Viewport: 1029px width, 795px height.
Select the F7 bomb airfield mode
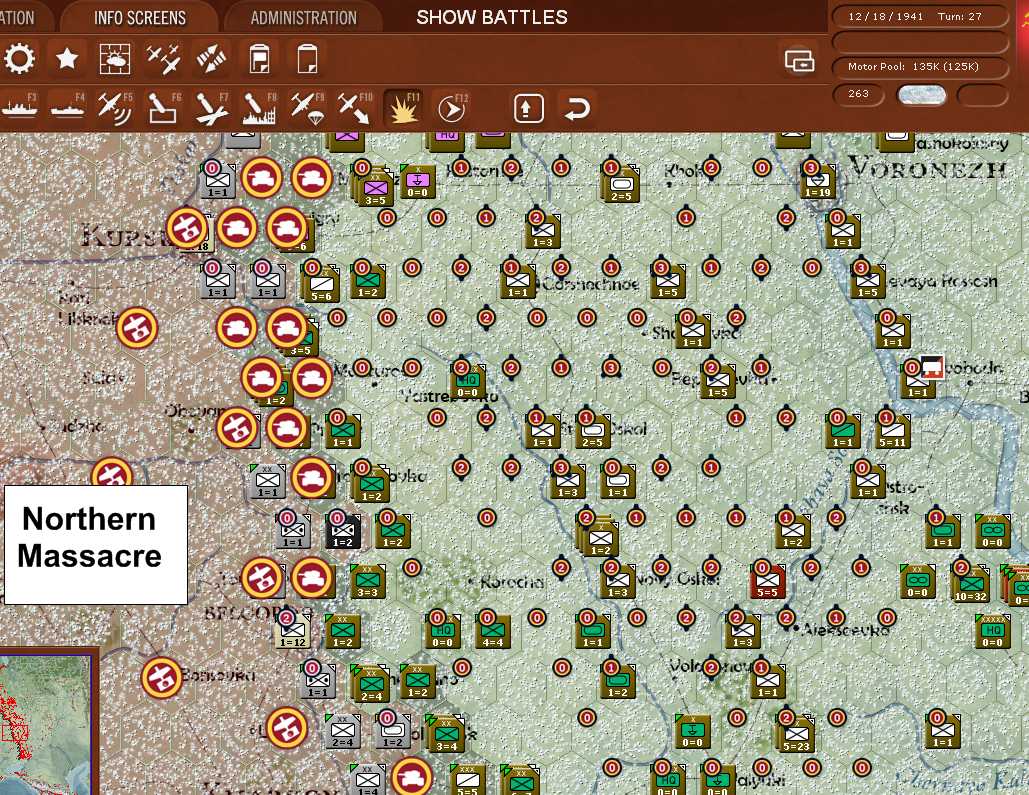pos(211,108)
